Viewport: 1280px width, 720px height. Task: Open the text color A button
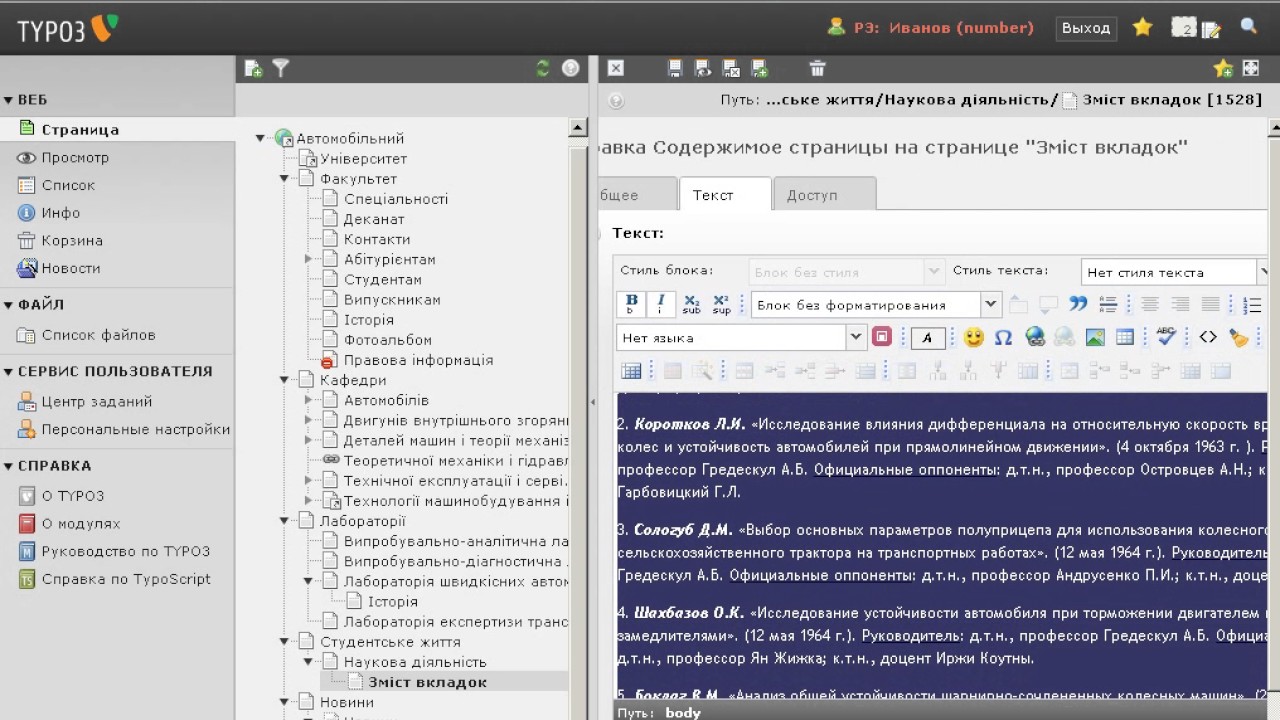(928, 337)
